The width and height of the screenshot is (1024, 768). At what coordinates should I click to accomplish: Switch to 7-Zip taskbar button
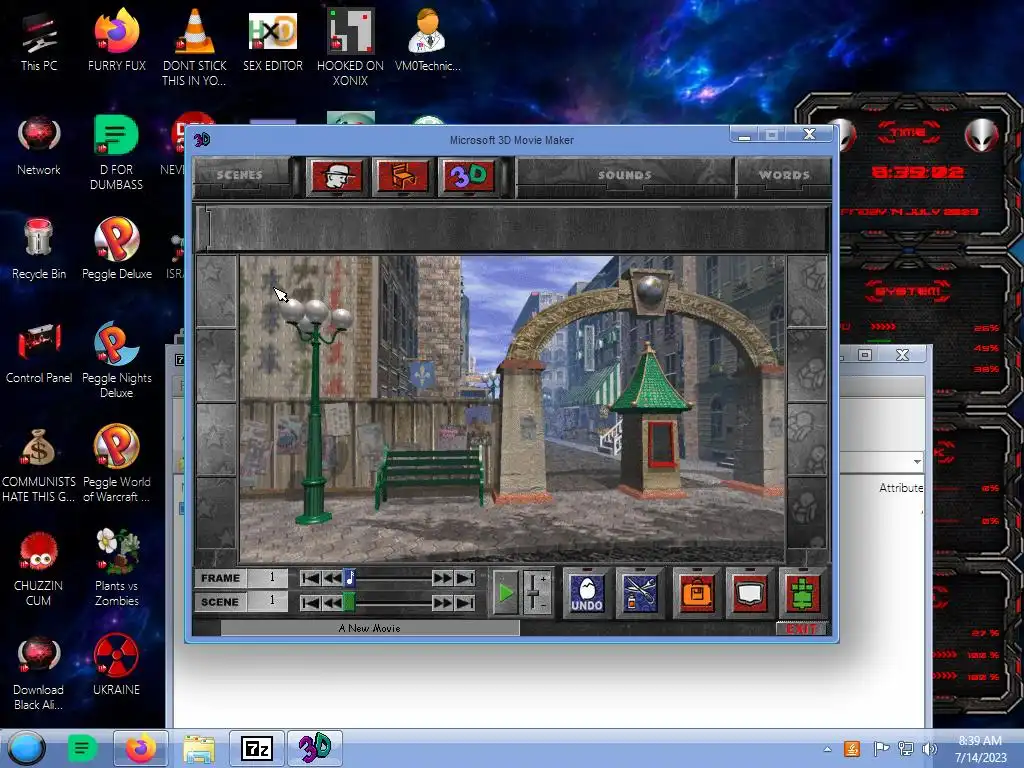click(257, 748)
